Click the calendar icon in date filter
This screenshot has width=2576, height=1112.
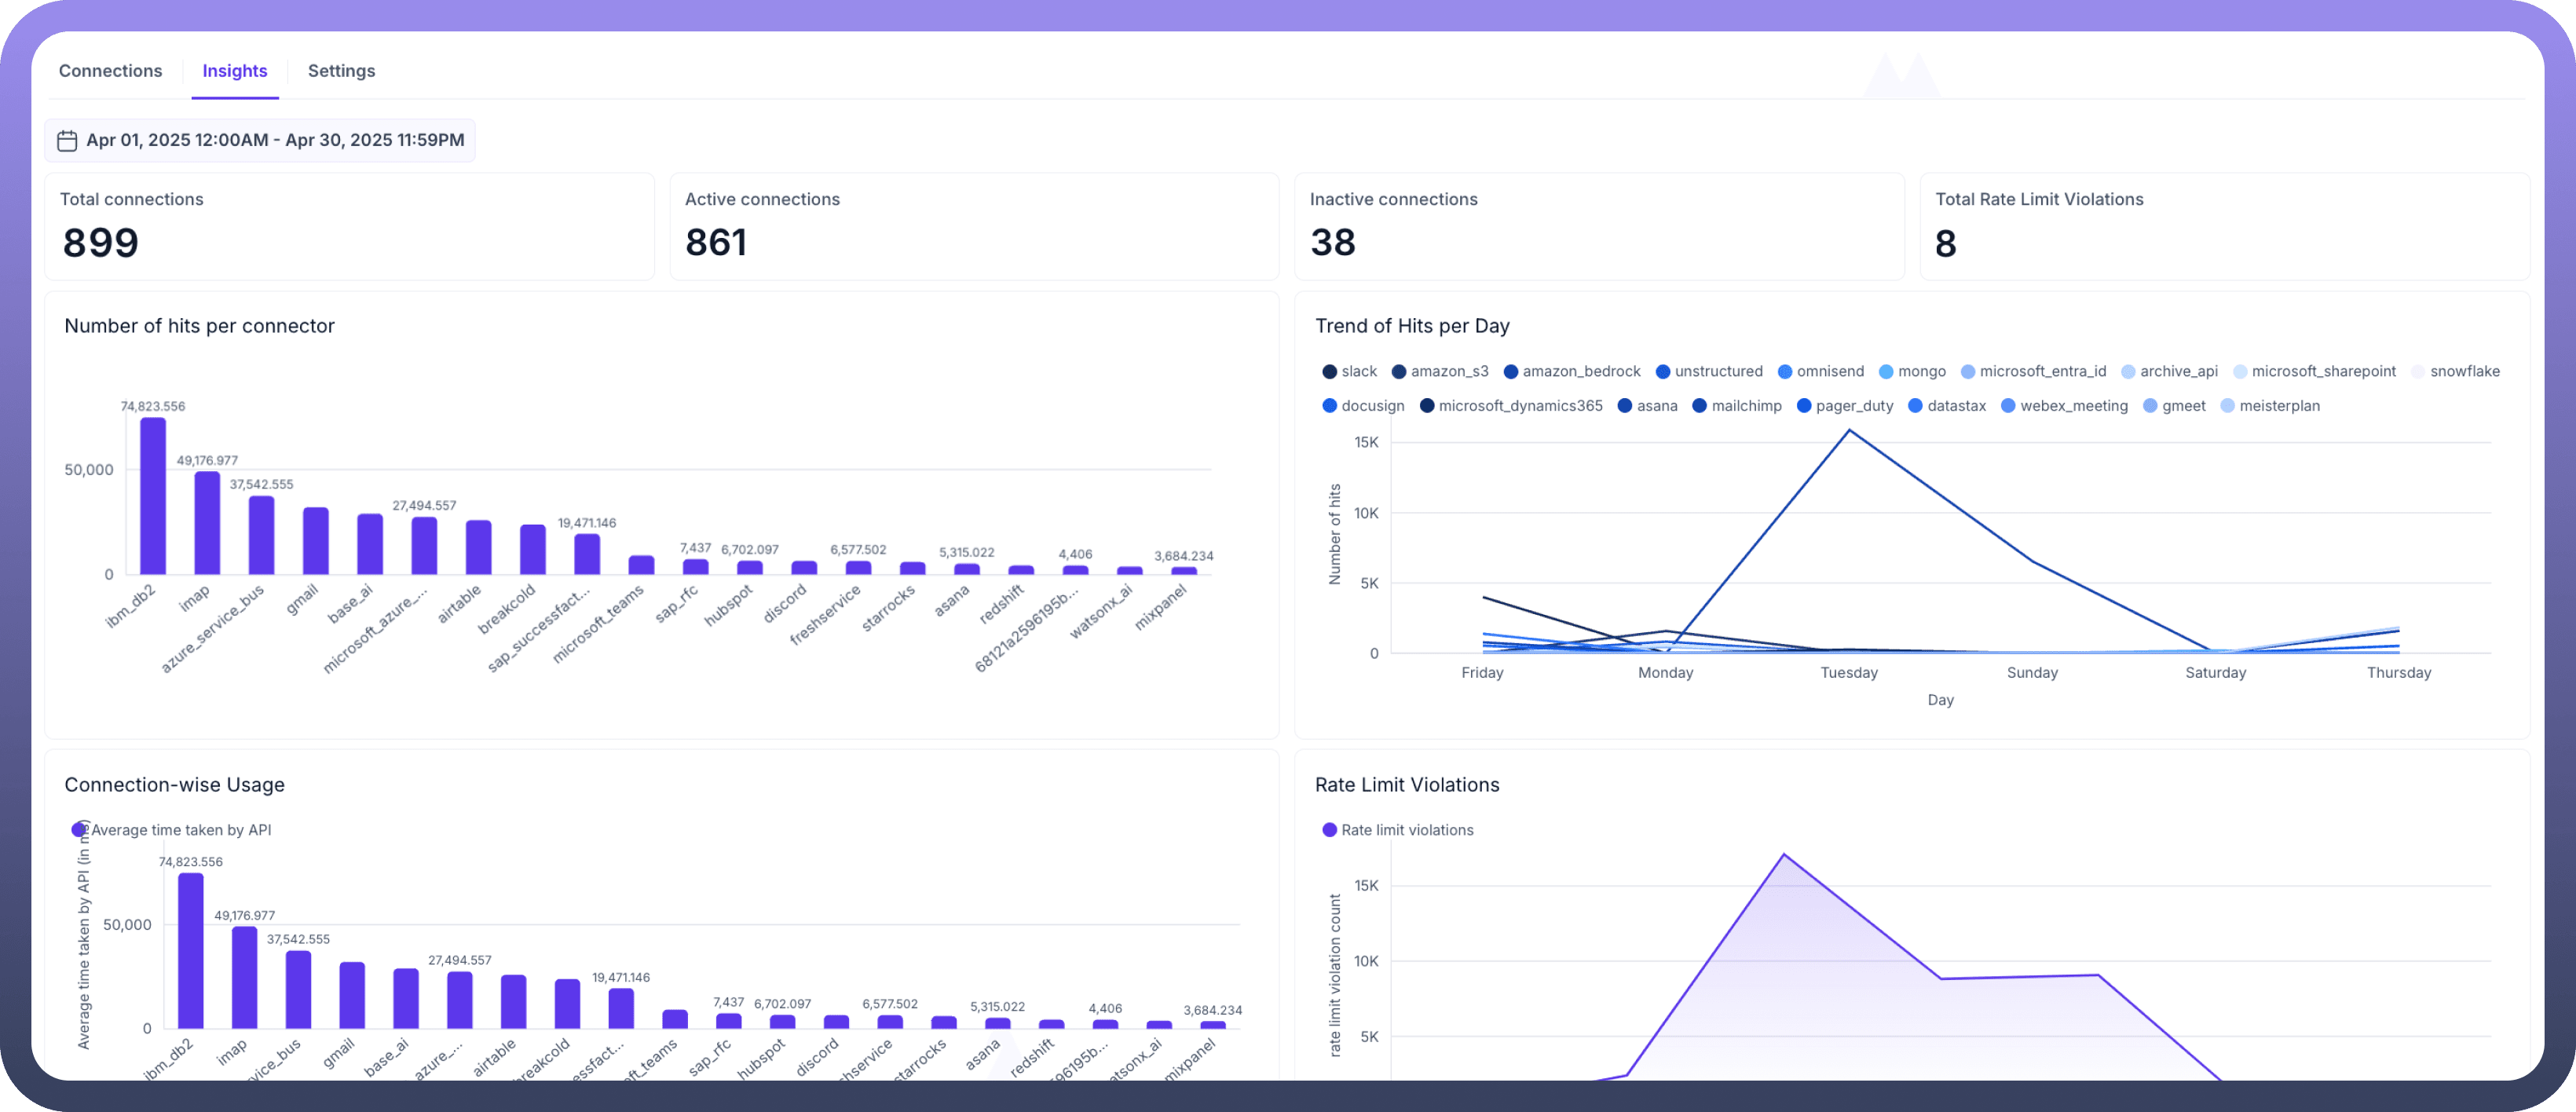click(x=67, y=141)
